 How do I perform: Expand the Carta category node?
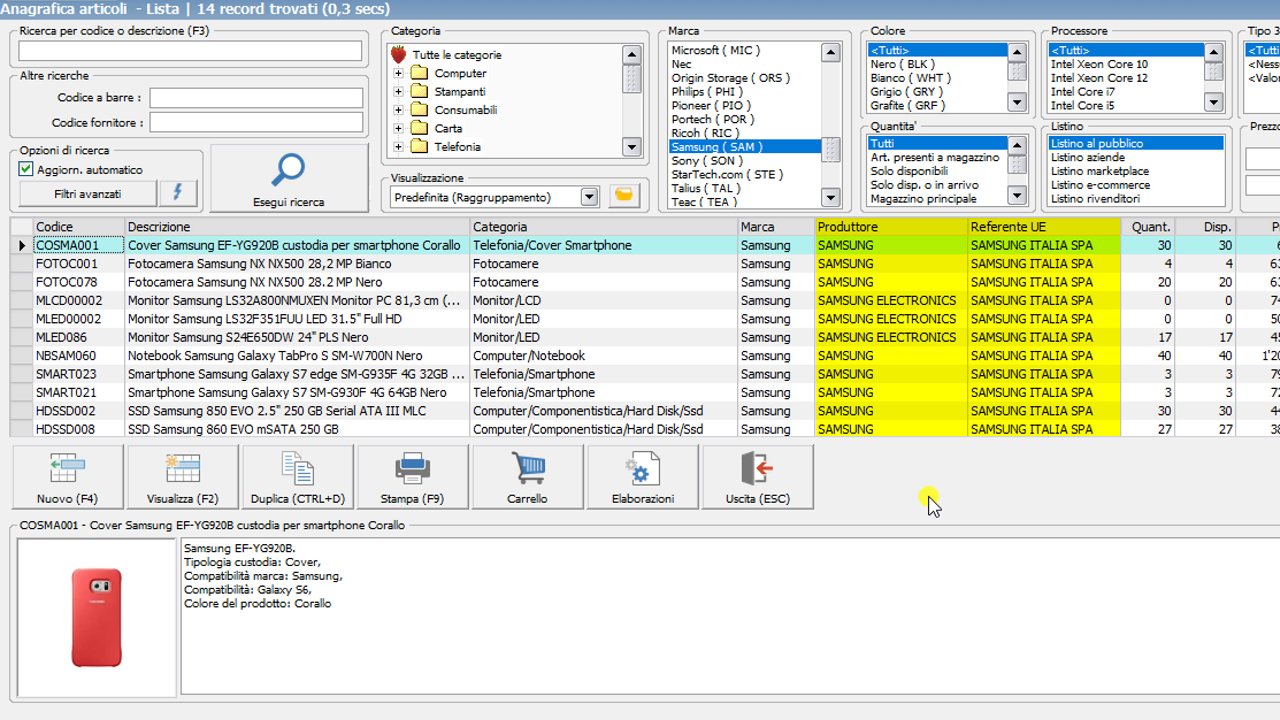point(398,128)
